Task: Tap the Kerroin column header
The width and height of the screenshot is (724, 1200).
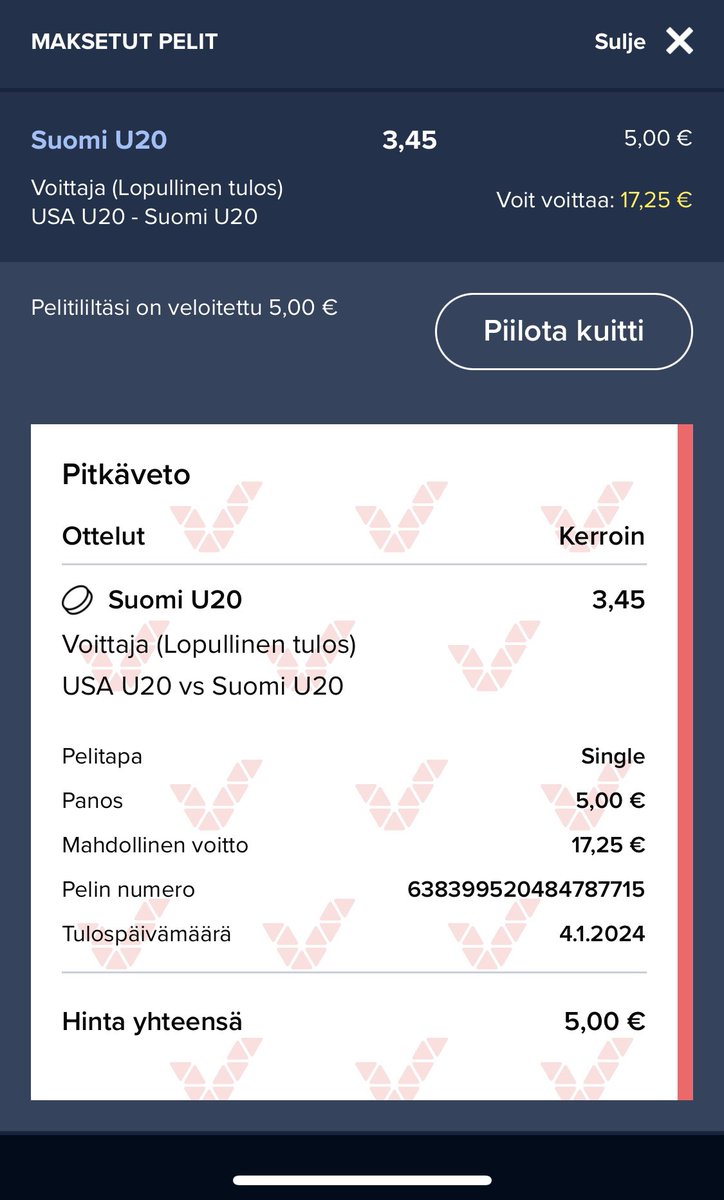Action: 602,536
